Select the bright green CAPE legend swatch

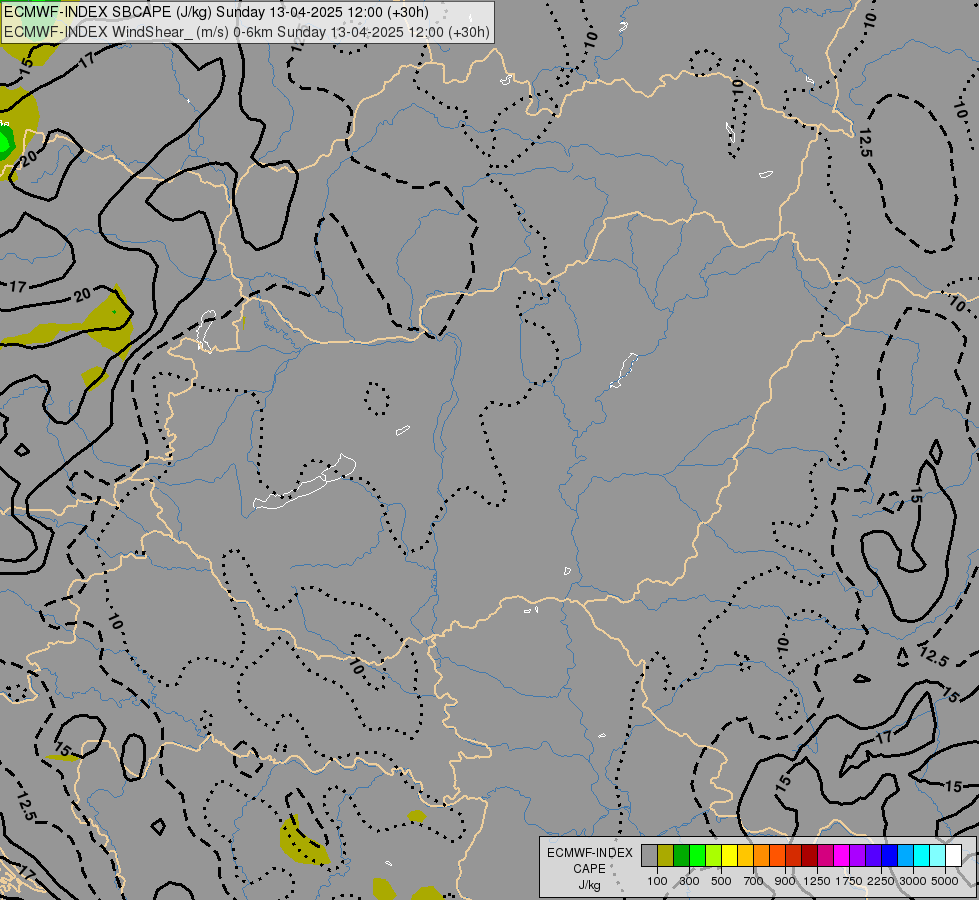point(697,855)
